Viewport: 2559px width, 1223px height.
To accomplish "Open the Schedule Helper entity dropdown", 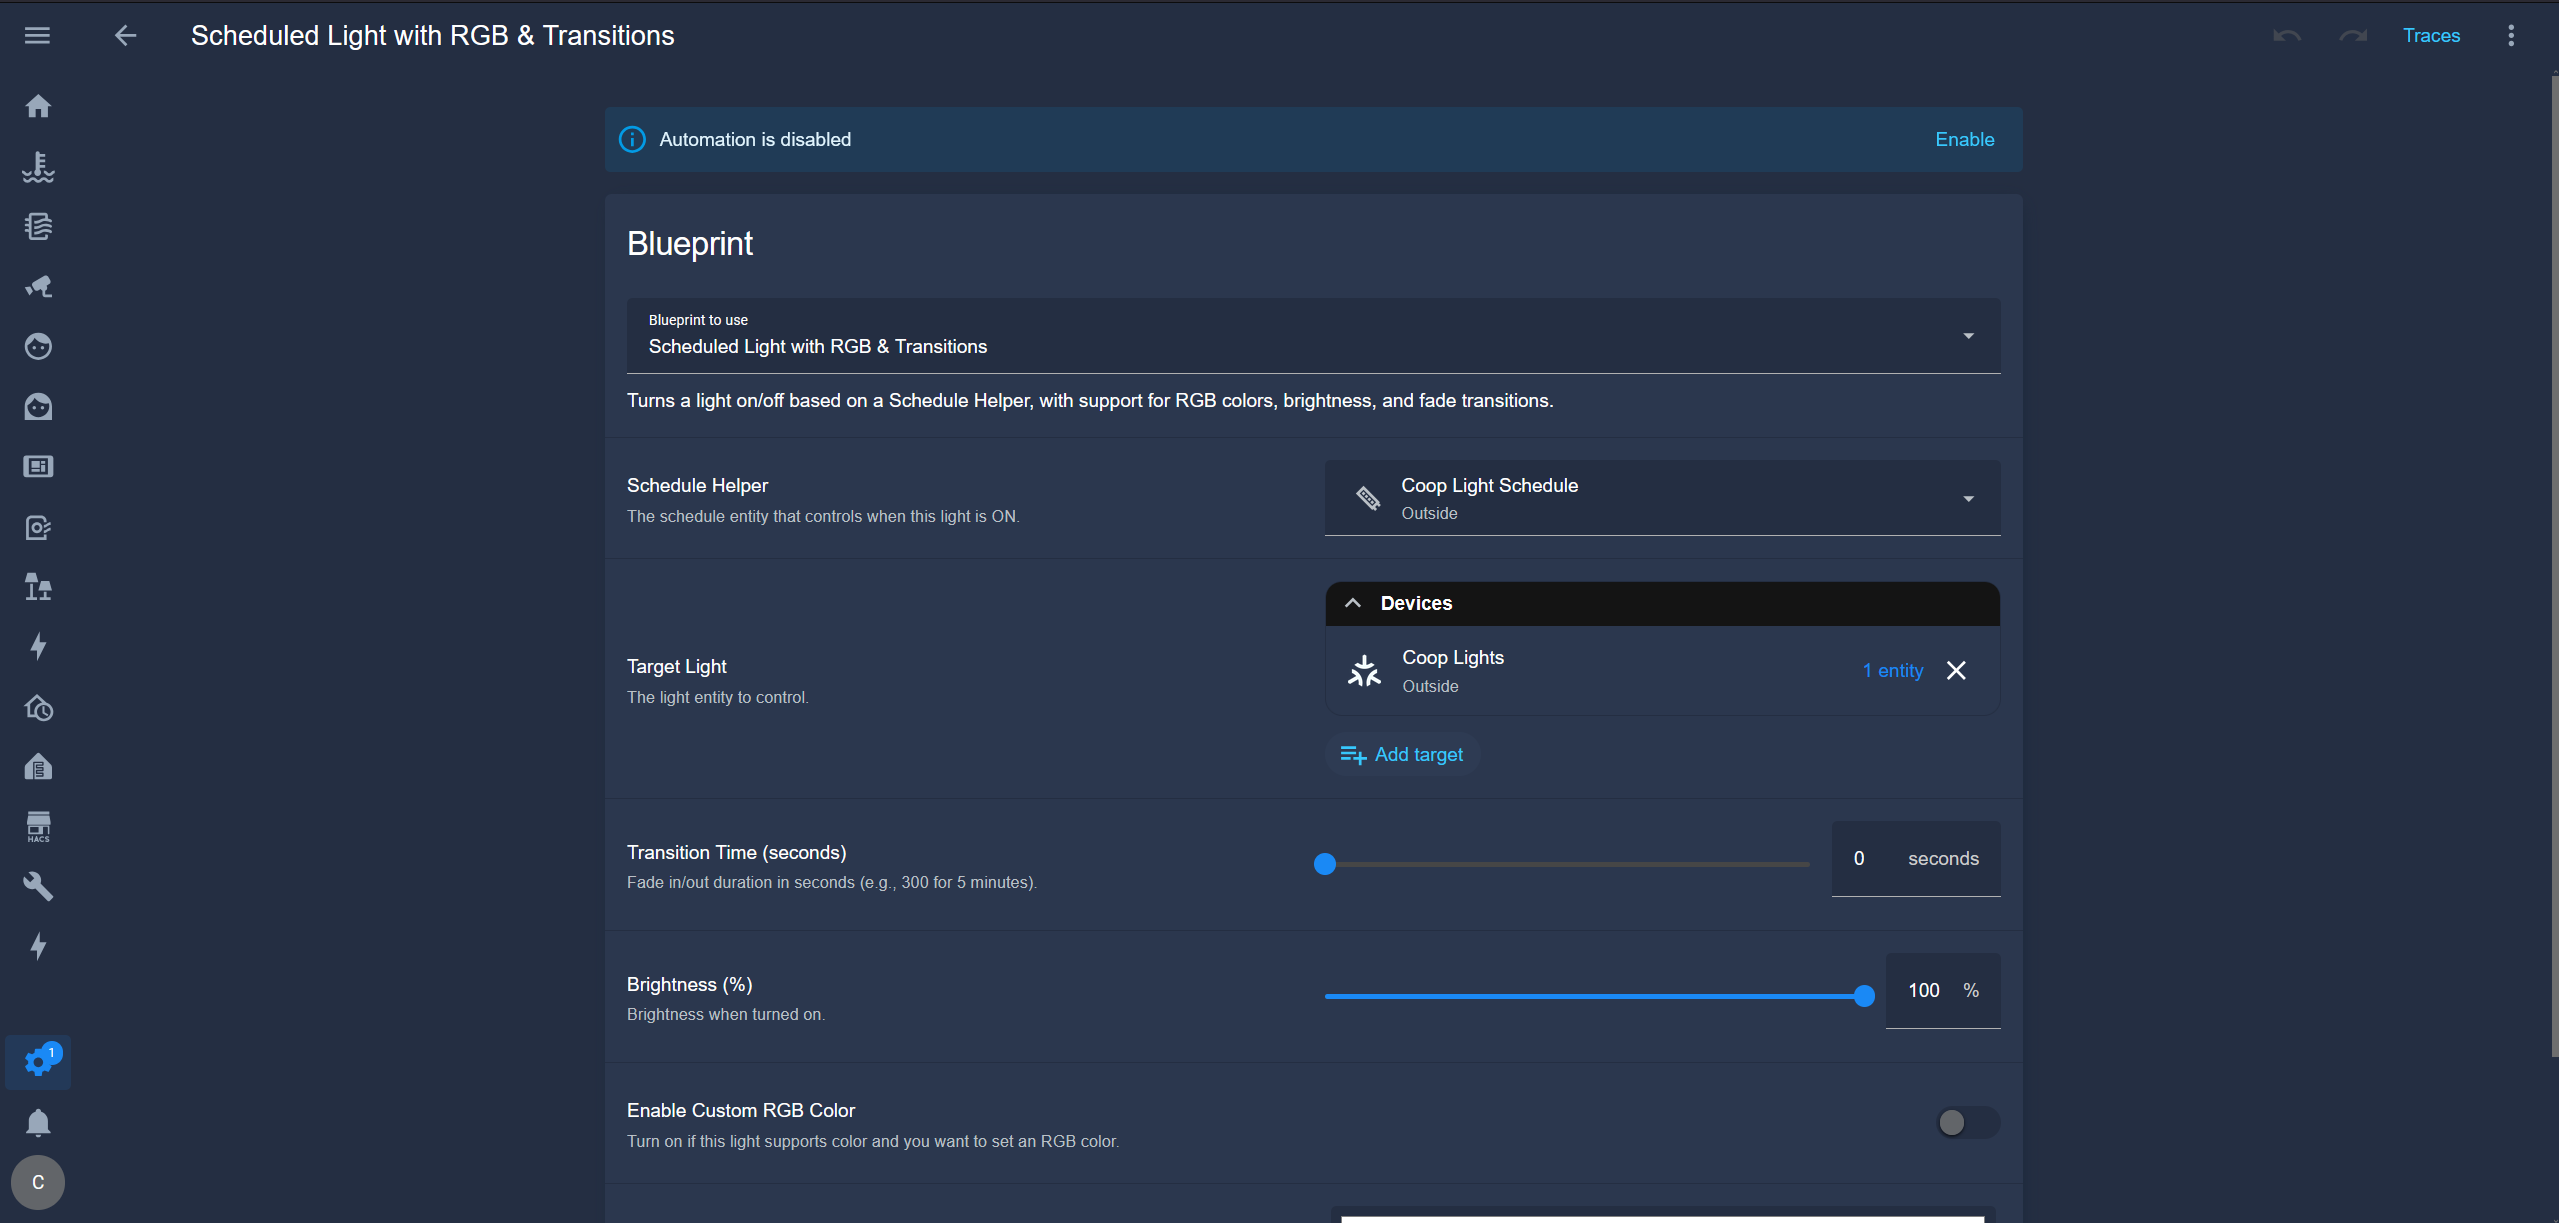I will tap(1662, 498).
